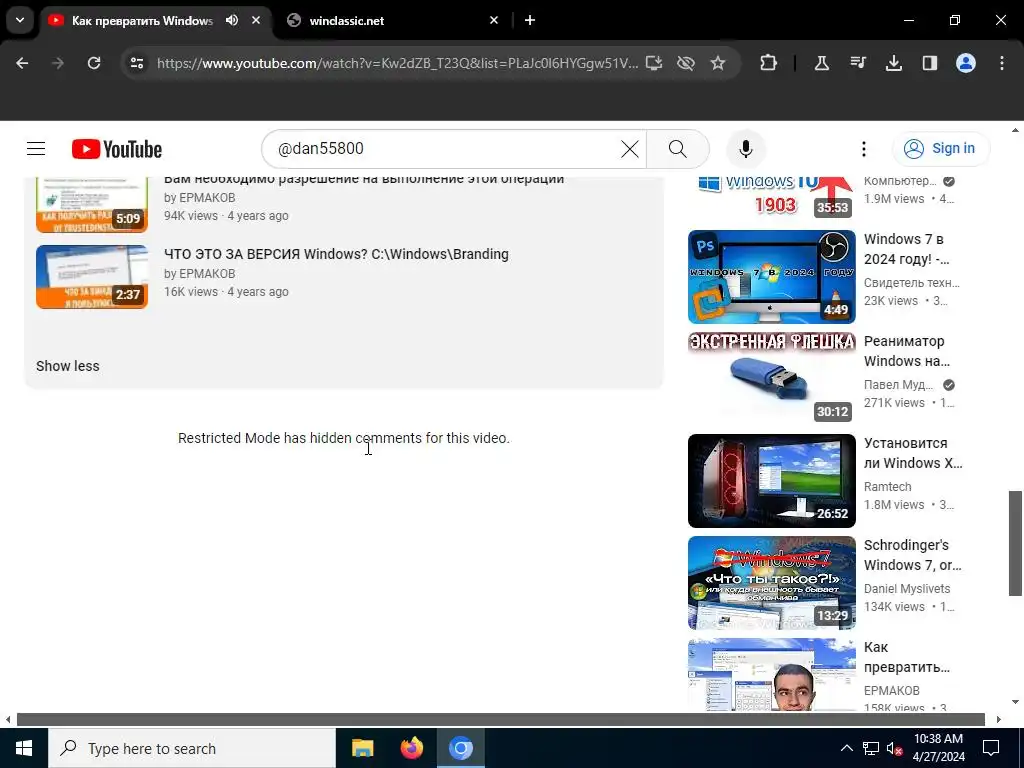This screenshot has height=768, width=1024.
Task: Mute the audio playing tab icon
Action: (232, 20)
